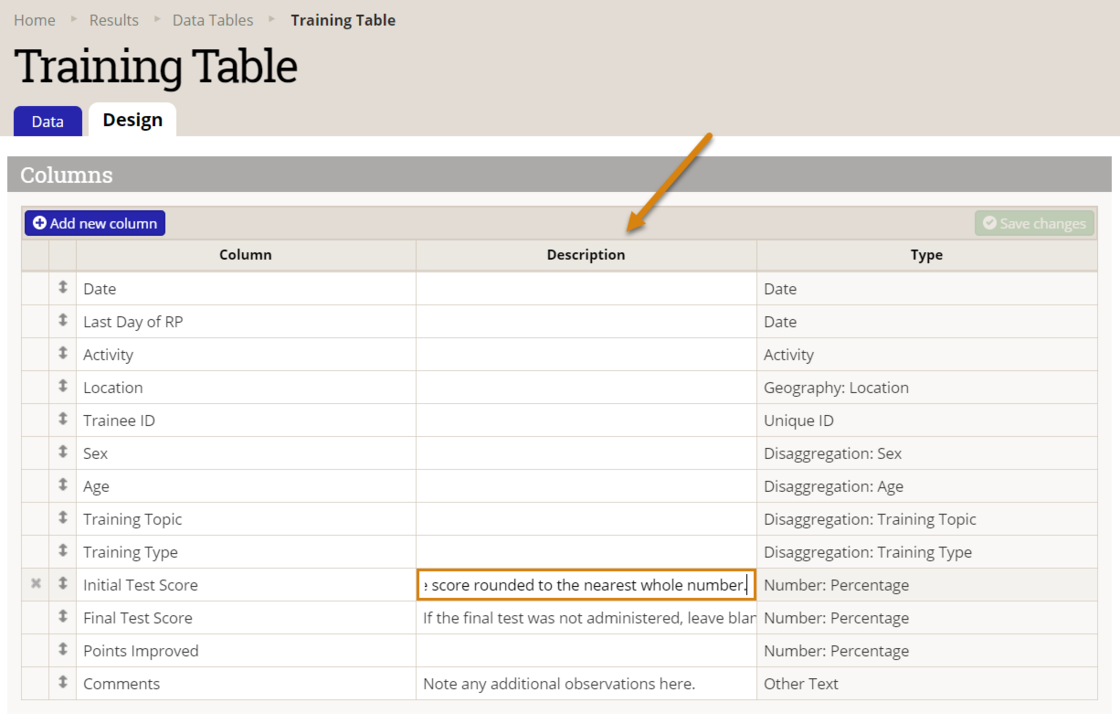Image resolution: width=1120 pixels, height=724 pixels.
Task: Edit the description field for Initial Test Score
Action: pos(585,584)
